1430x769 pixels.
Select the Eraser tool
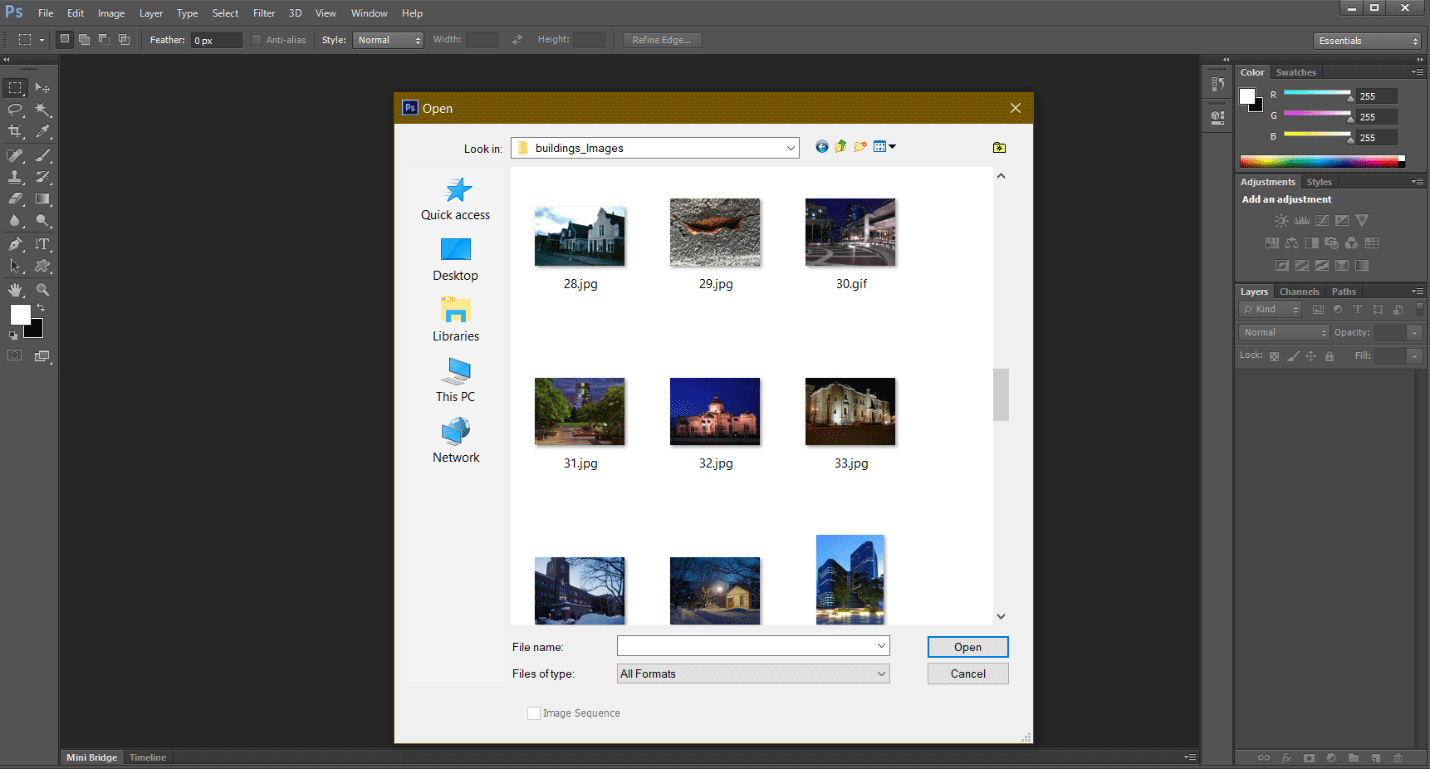pyautogui.click(x=14, y=198)
